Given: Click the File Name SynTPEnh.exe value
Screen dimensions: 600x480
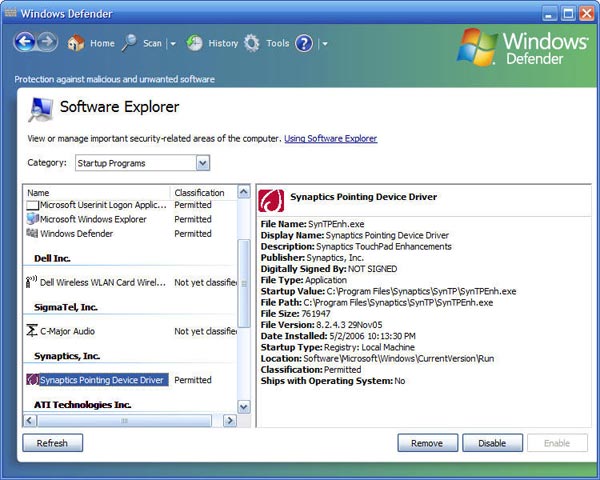Looking at the screenshot, I should [x=336, y=224].
